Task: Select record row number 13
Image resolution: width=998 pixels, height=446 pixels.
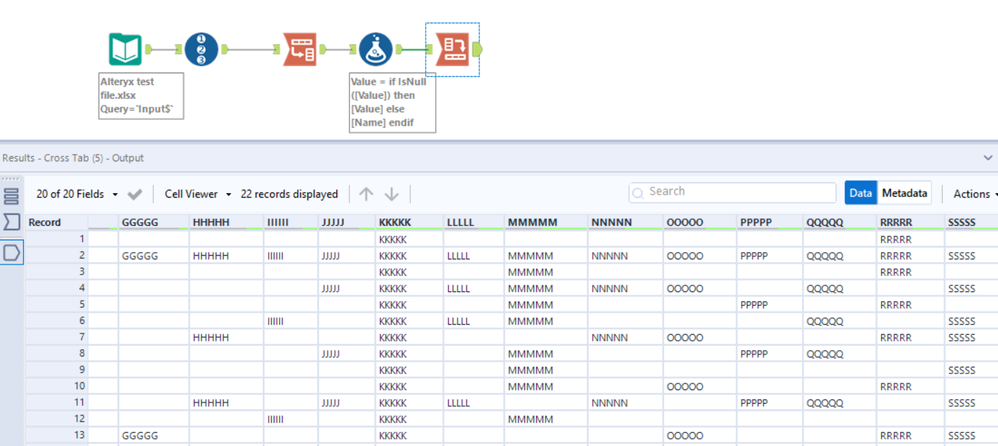Action: pyautogui.click(x=56, y=435)
